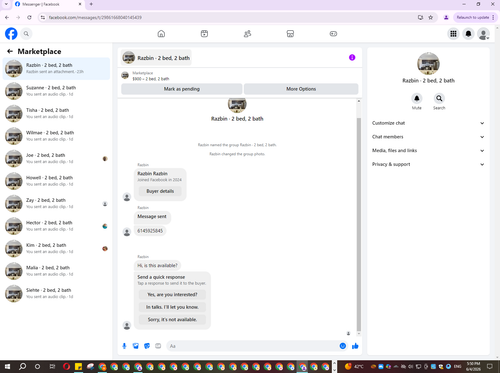Open Malia - 2 bed, 2 bath chat
The image size is (500, 373).
click(56, 271)
